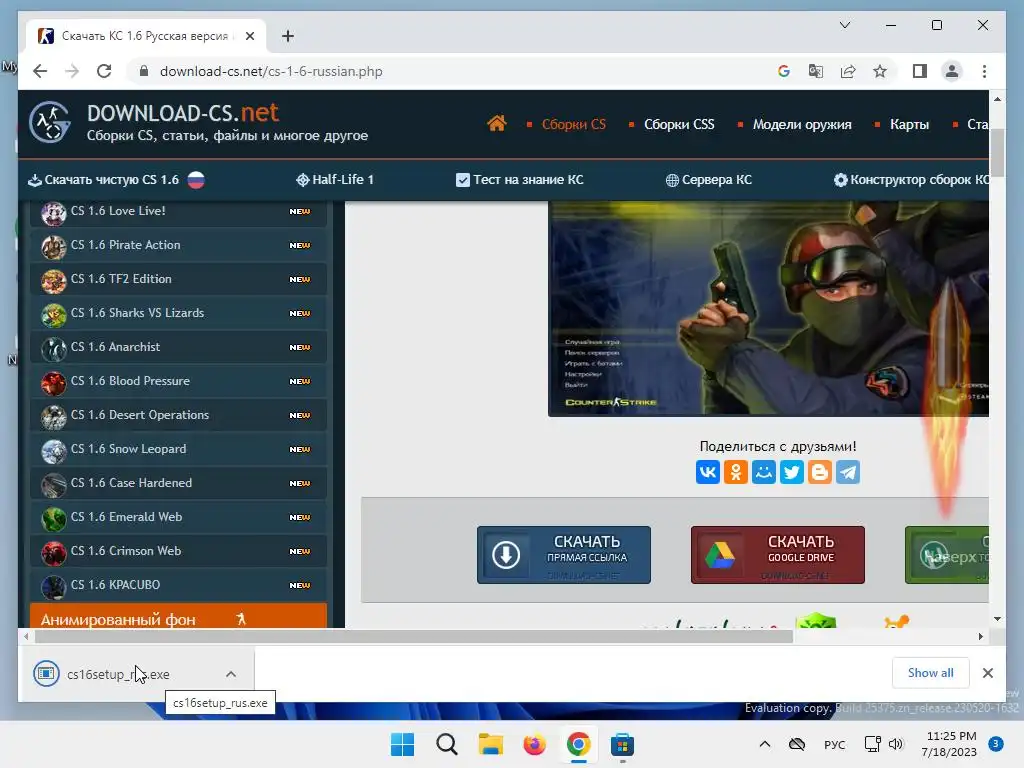Viewport: 1024px width, 768px height.
Task: Click the share page icon in address bar
Action: coord(848,71)
